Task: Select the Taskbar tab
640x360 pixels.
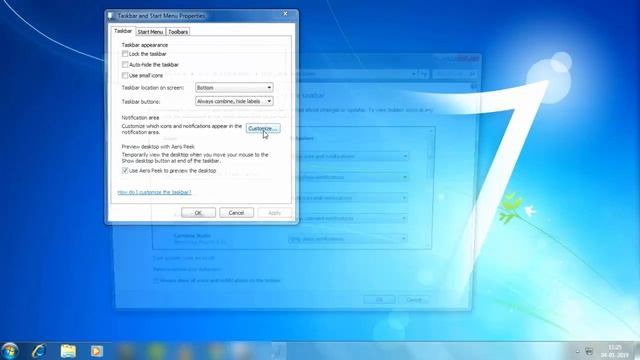Action: click(x=123, y=31)
